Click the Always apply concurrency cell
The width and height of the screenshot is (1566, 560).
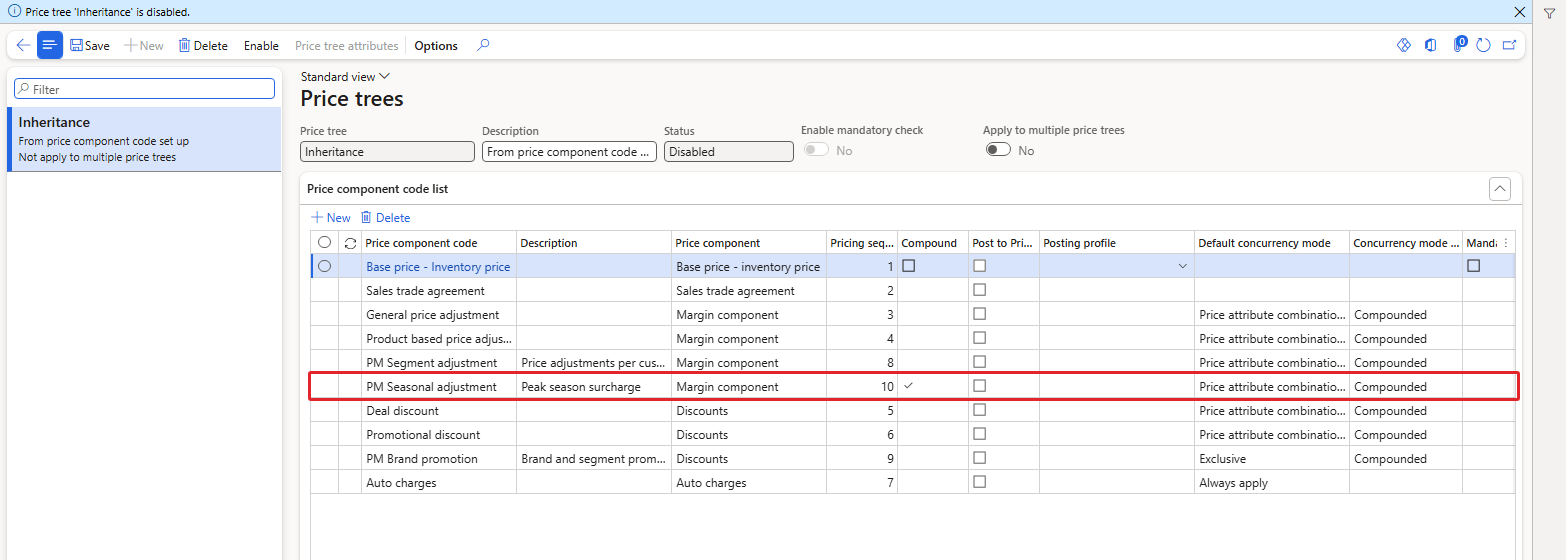point(1272,483)
